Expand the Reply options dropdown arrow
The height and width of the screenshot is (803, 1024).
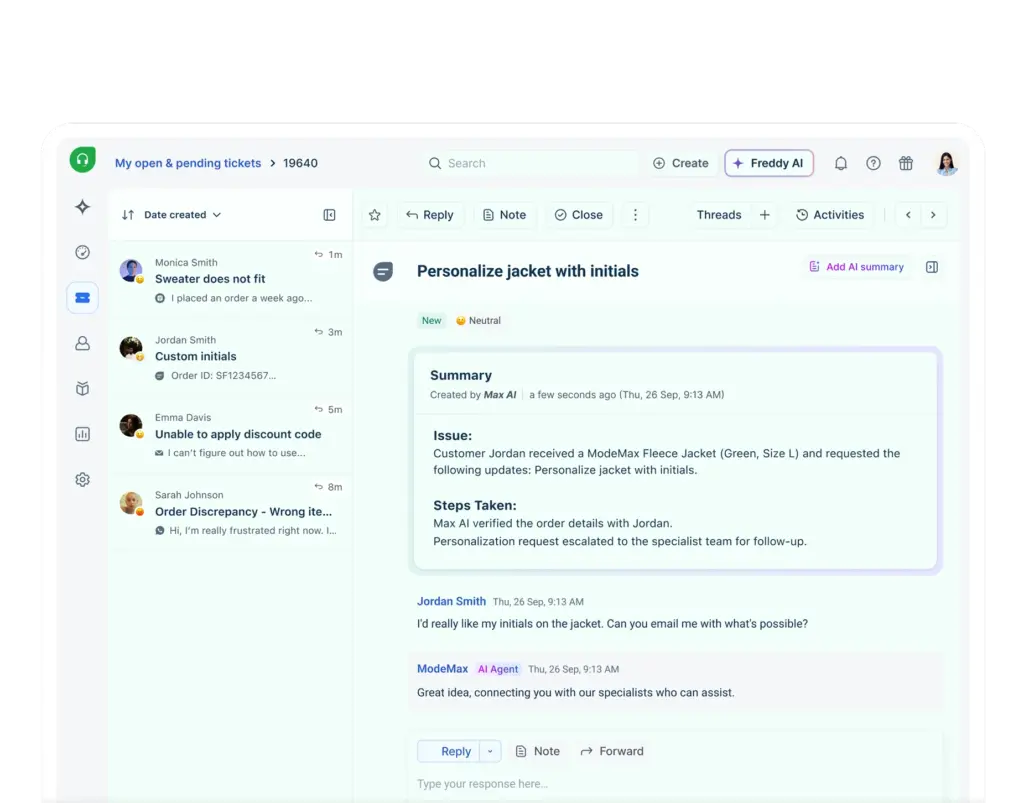click(490, 751)
